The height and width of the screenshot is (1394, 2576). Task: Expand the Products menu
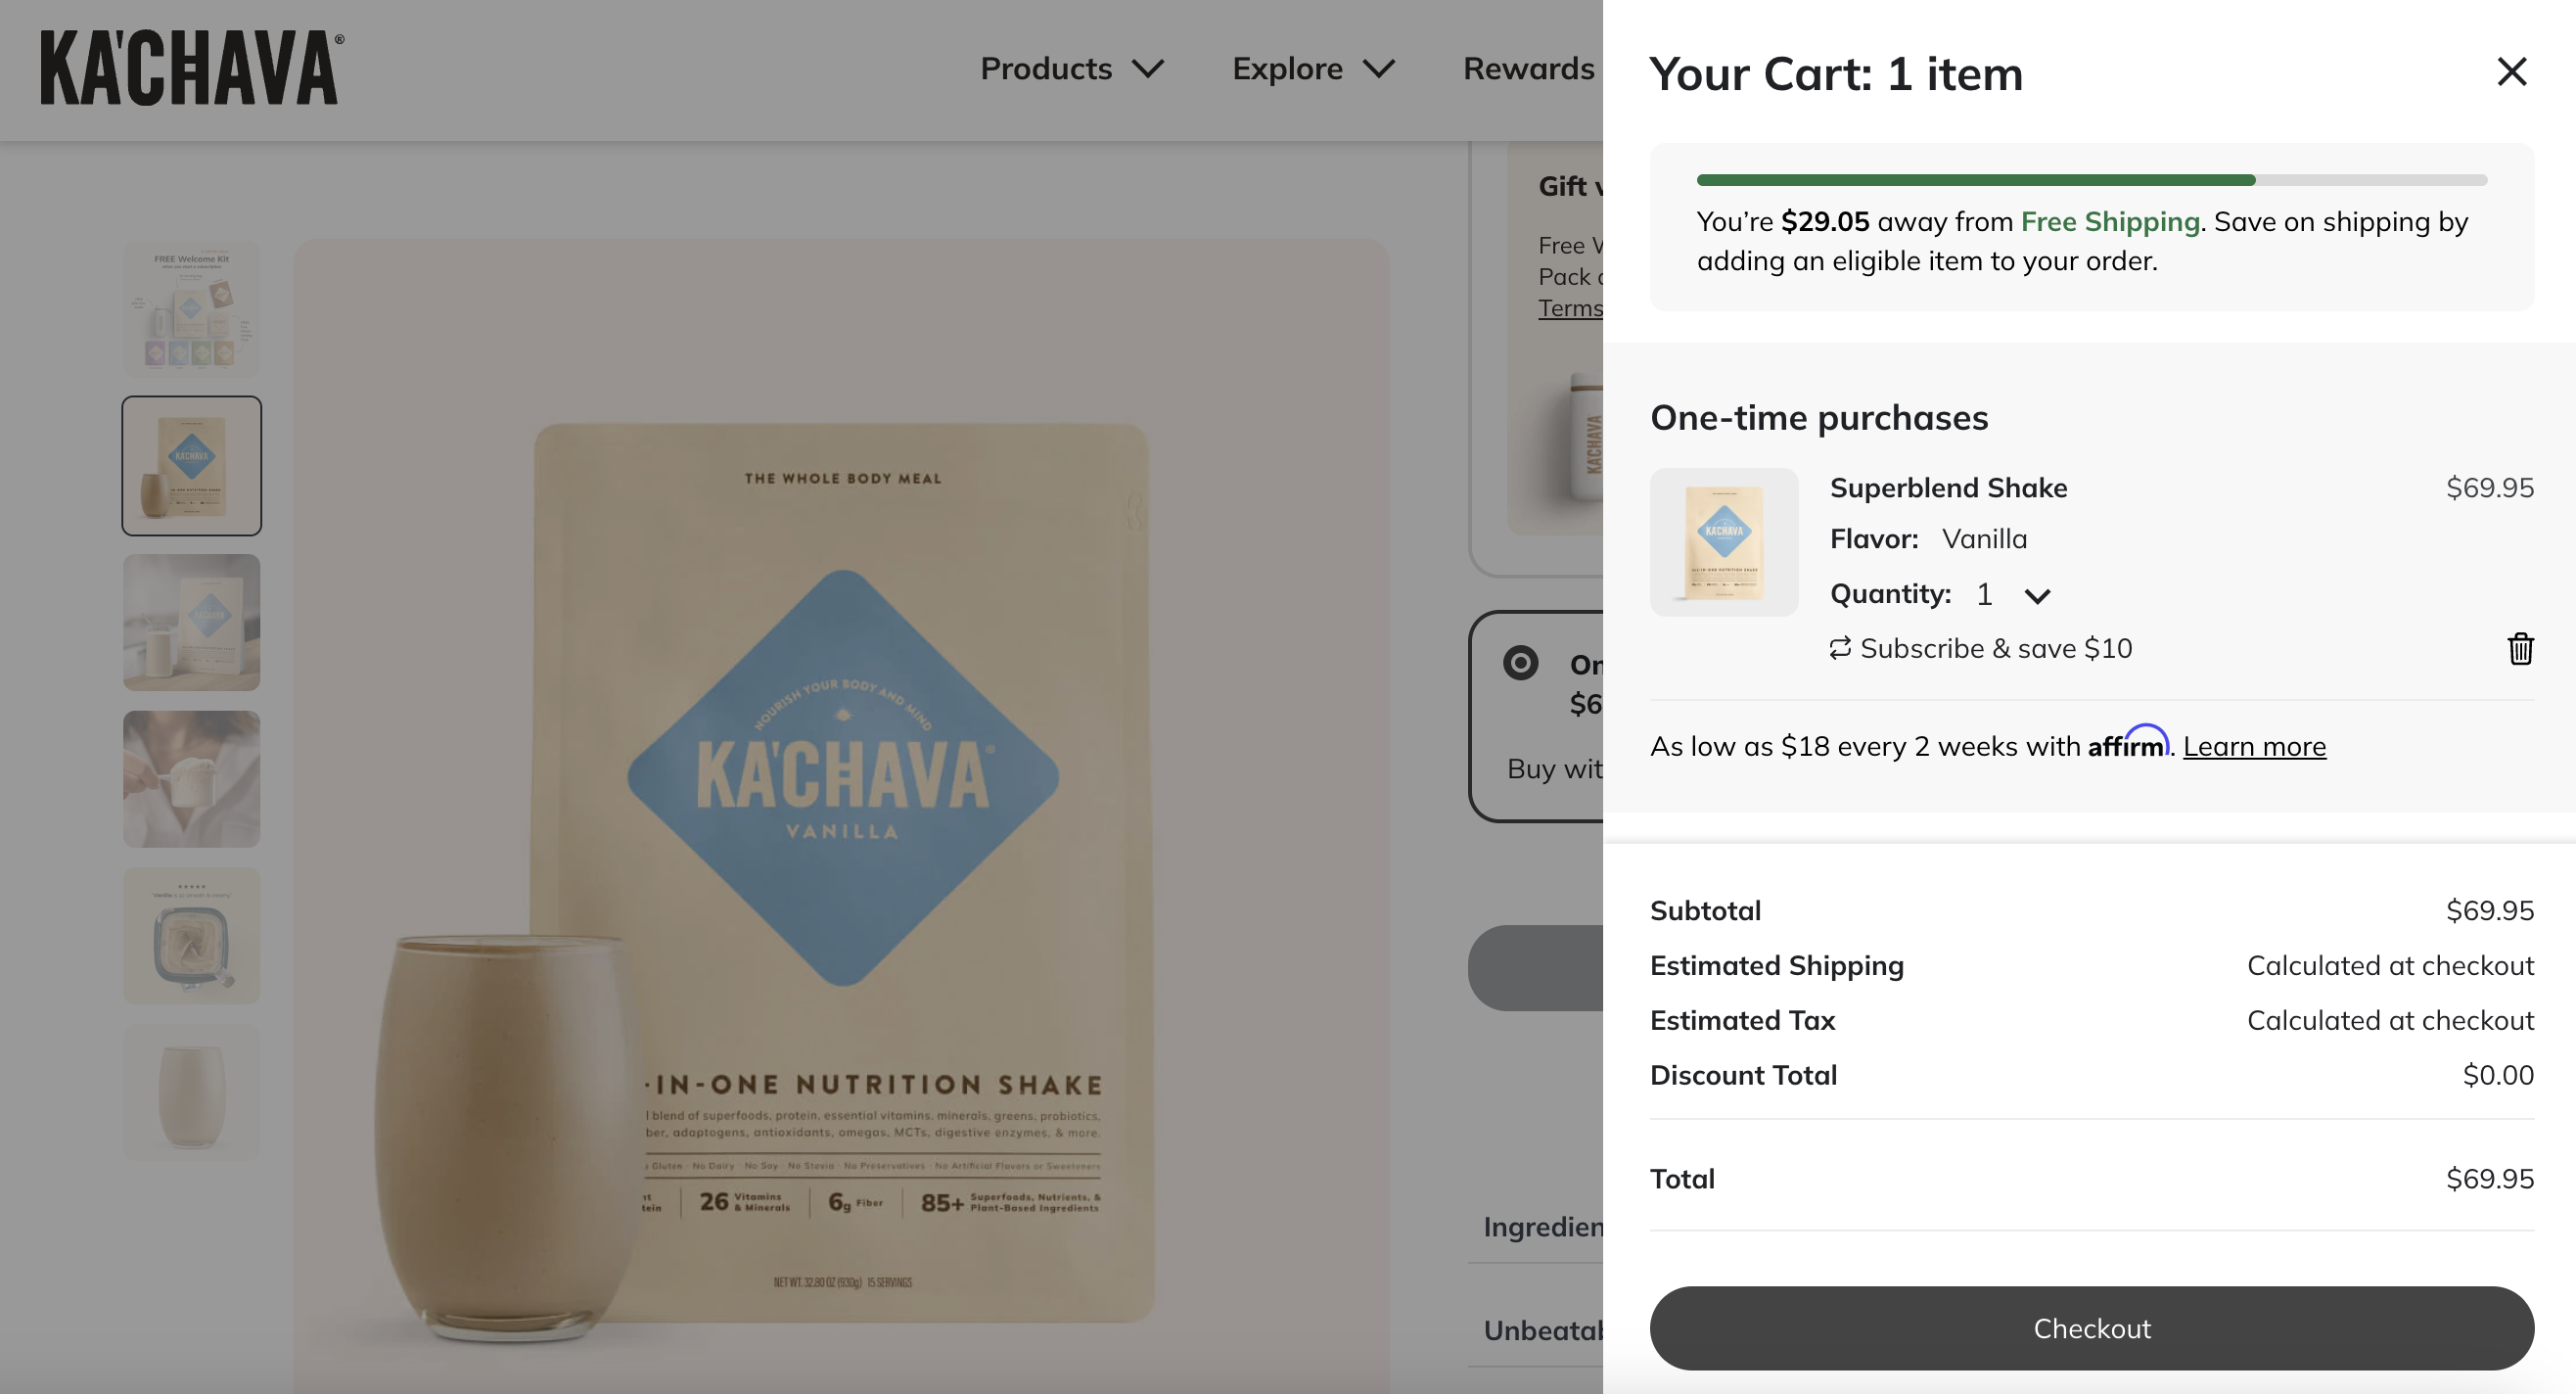(1072, 68)
